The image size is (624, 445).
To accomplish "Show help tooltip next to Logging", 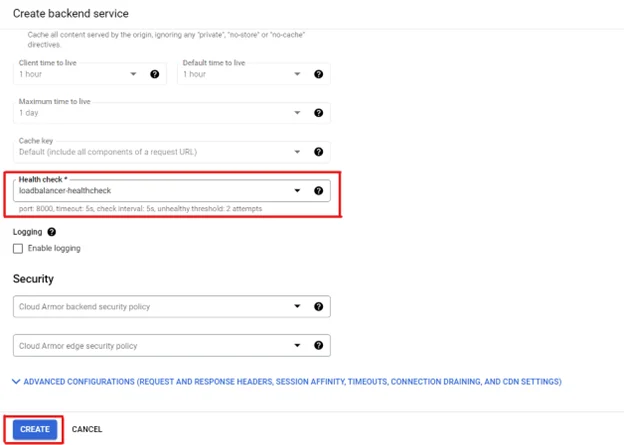I will 52,232.
